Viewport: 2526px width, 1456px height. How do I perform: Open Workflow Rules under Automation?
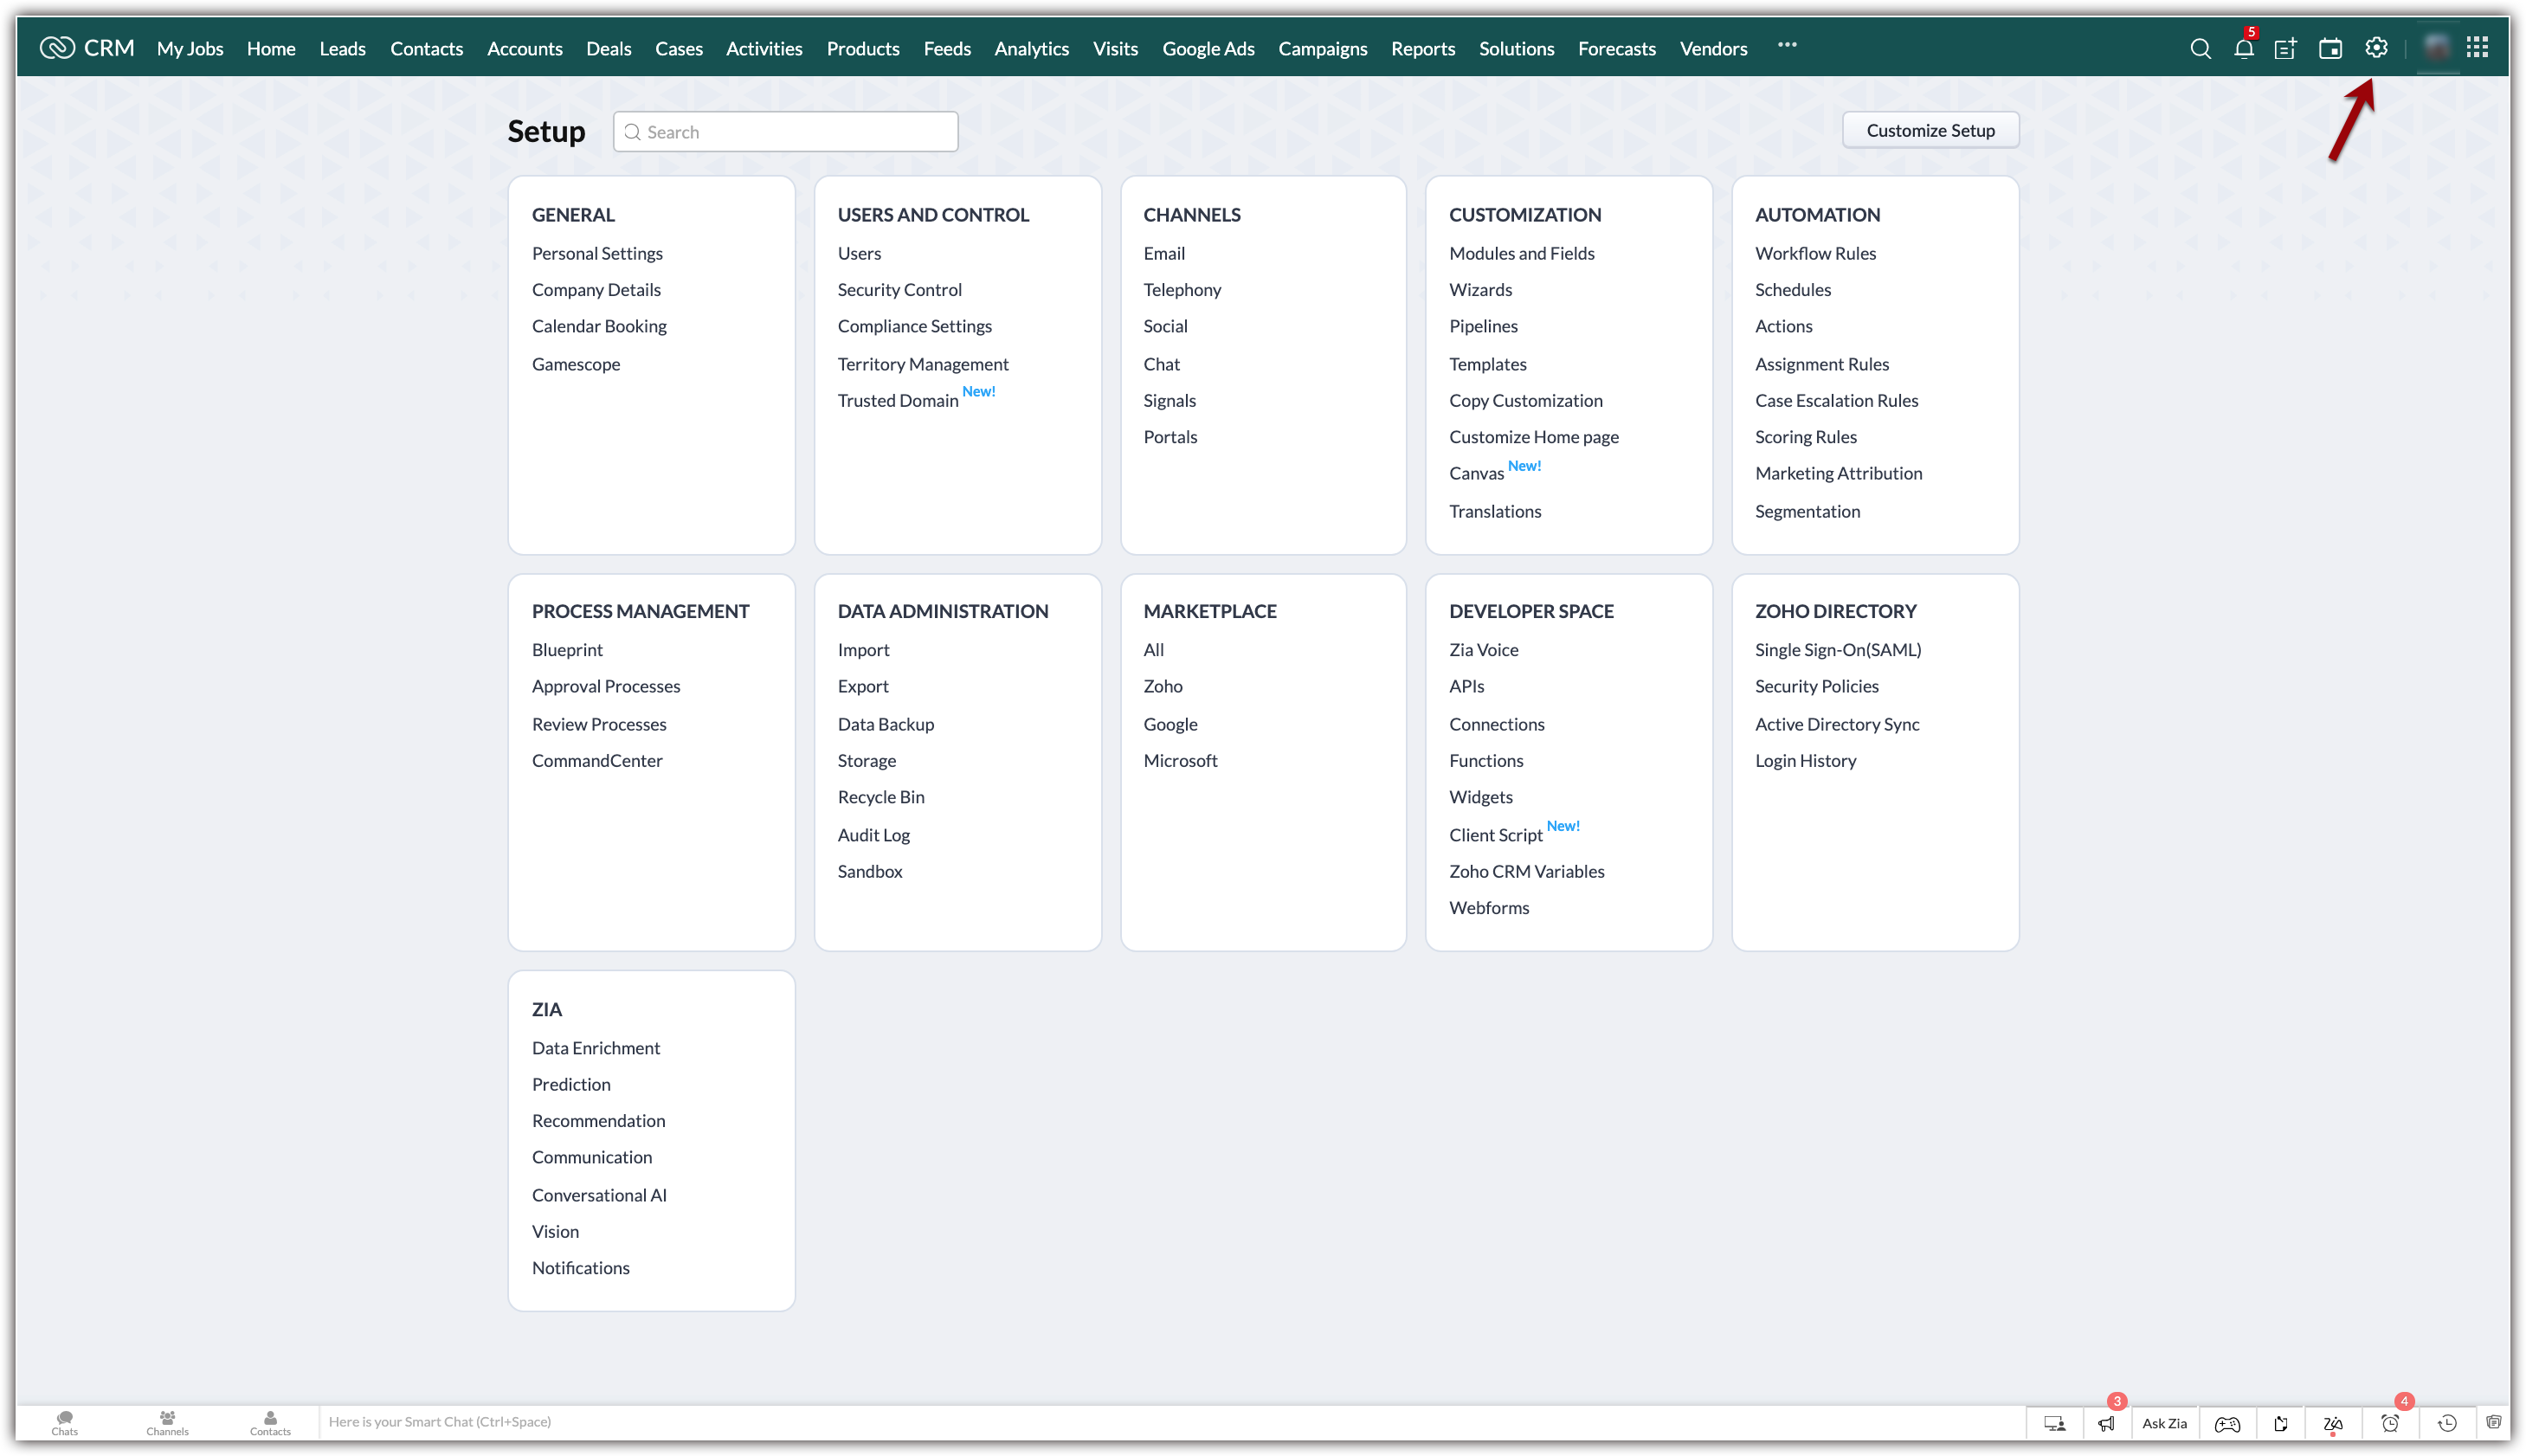pyautogui.click(x=1814, y=254)
